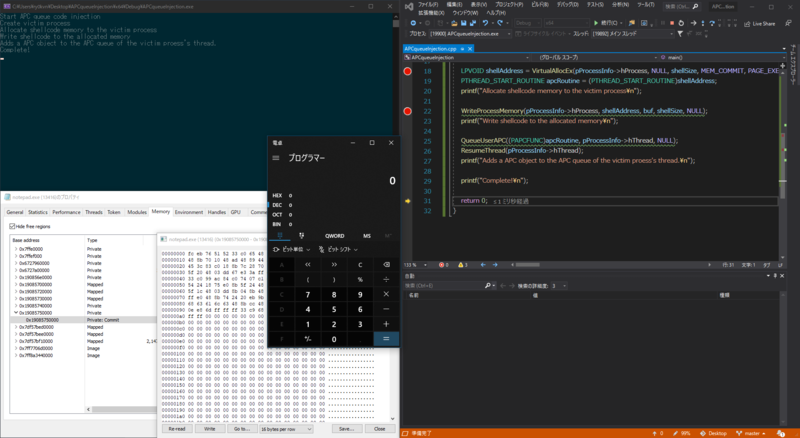Click the editor horizontal scrollbar thumb
The image size is (800, 438).
pyautogui.click(x=528, y=265)
